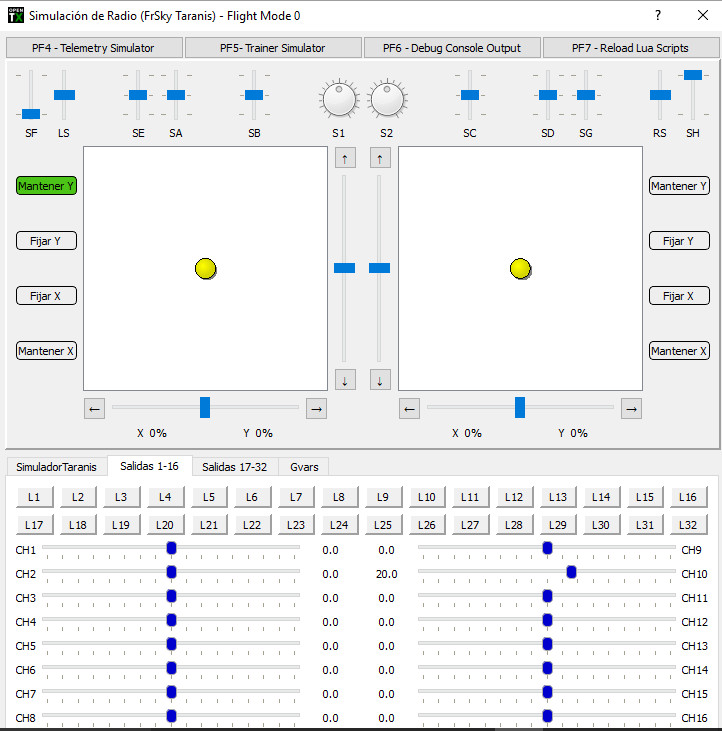Image resolution: width=722 pixels, height=731 pixels.
Task: Click the OpenTX logo in title bar
Action: coord(13,15)
